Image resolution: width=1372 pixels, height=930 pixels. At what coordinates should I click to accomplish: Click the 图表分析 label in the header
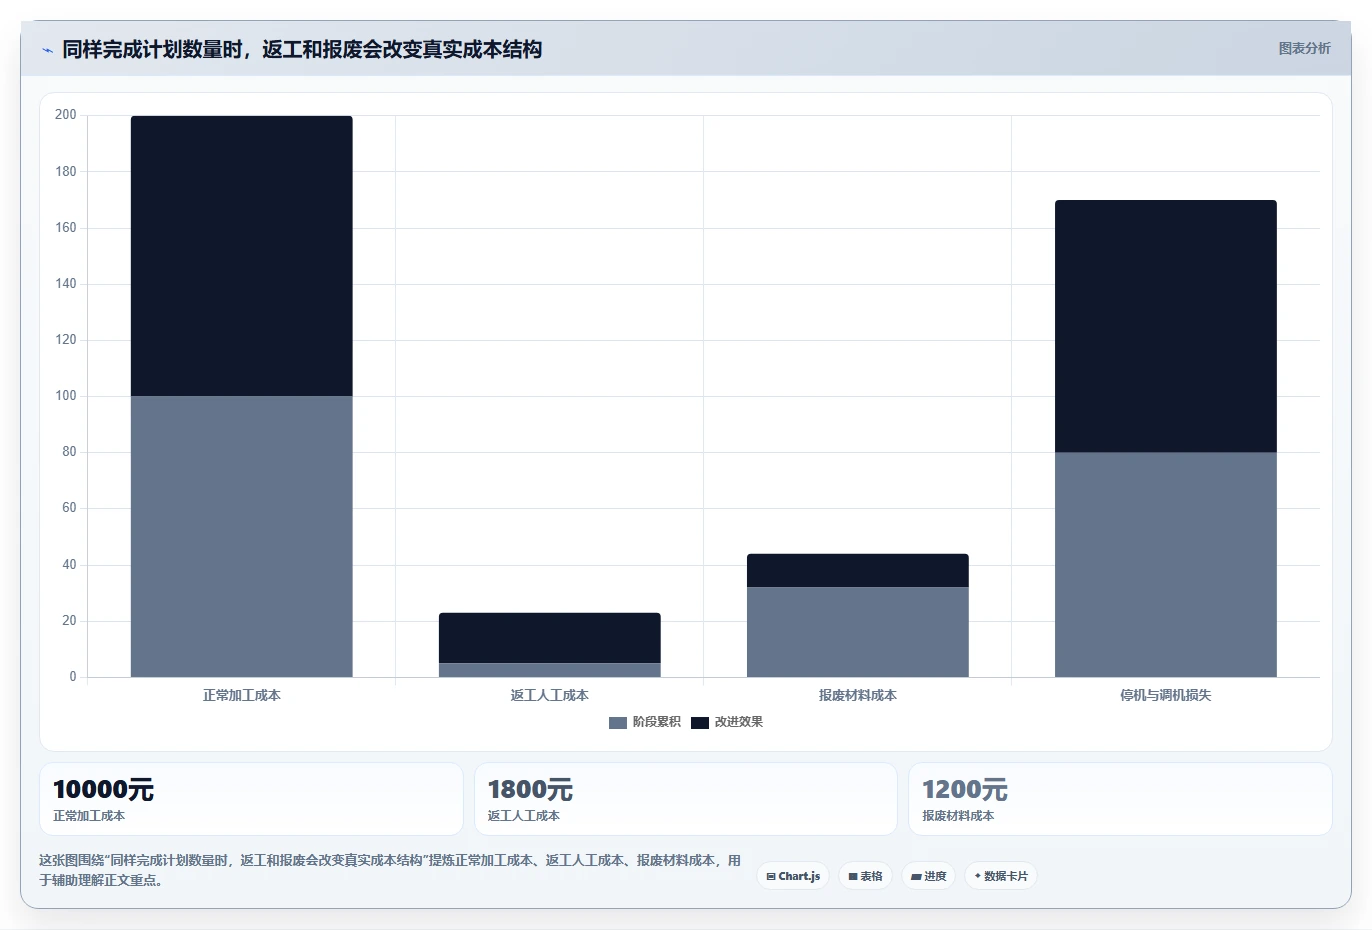pyautogui.click(x=1305, y=48)
